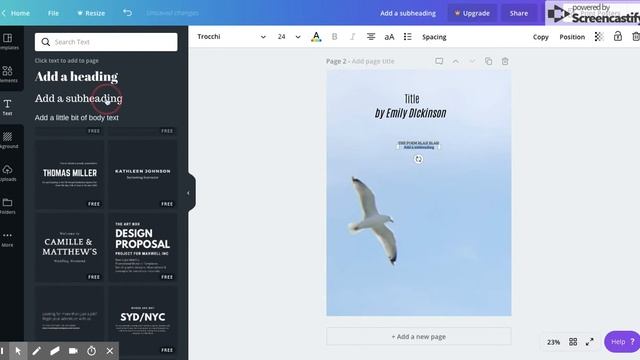Toggle uppercase aA formatting
The width and height of the screenshot is (640, 360).
[389, 37]
